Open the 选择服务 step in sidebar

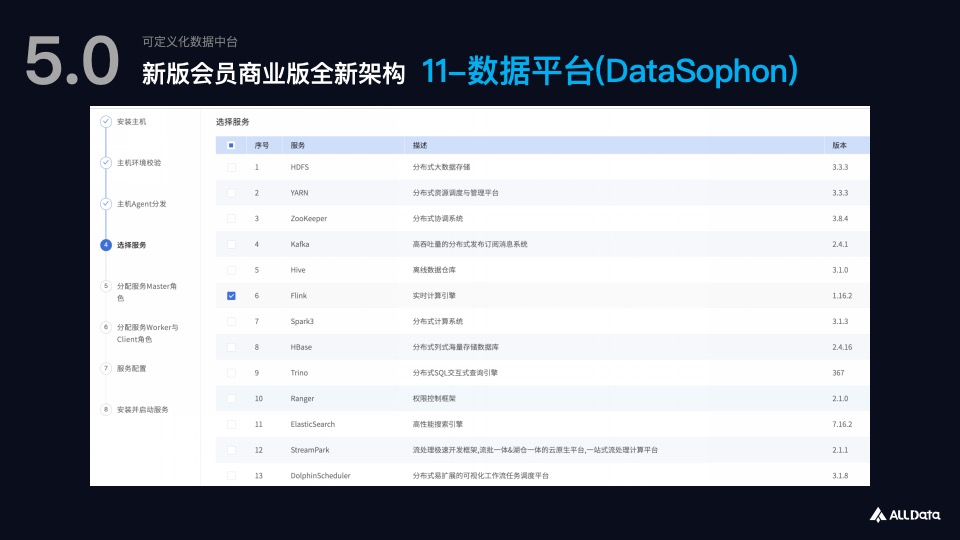click(132, 245)
